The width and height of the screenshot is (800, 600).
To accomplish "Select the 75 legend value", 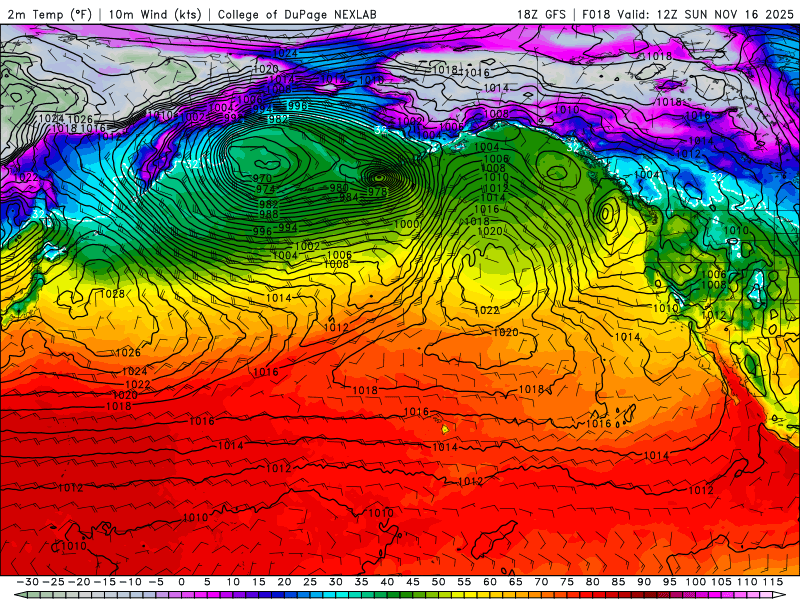I will point(567,582).
